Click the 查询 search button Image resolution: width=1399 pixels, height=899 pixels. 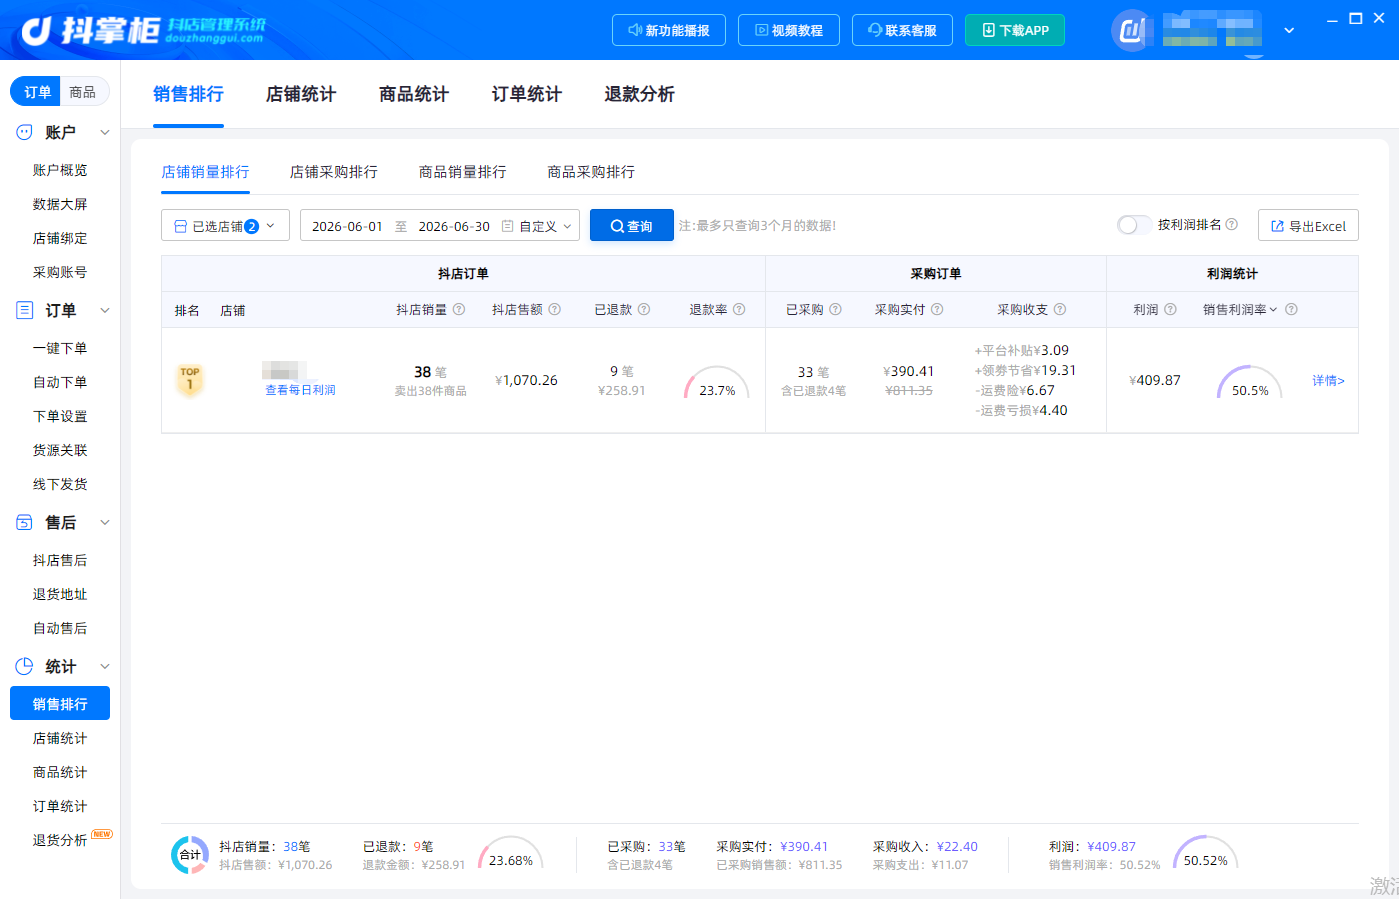tap(632, 226)
